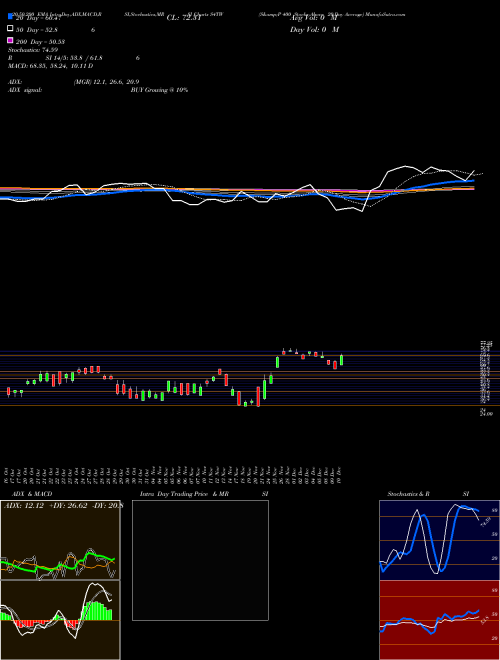Screen dimensions: 500x660
Task: Open the ADX indicator chart panel
Action: coord(60,540)
